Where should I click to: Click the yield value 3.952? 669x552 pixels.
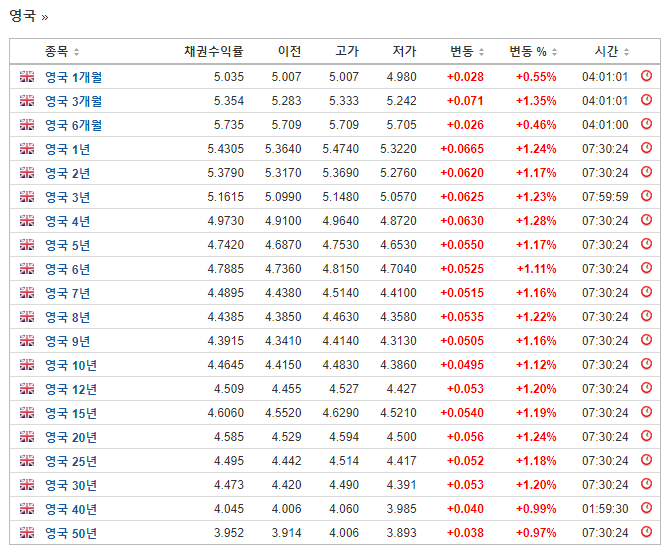[229, 532]
